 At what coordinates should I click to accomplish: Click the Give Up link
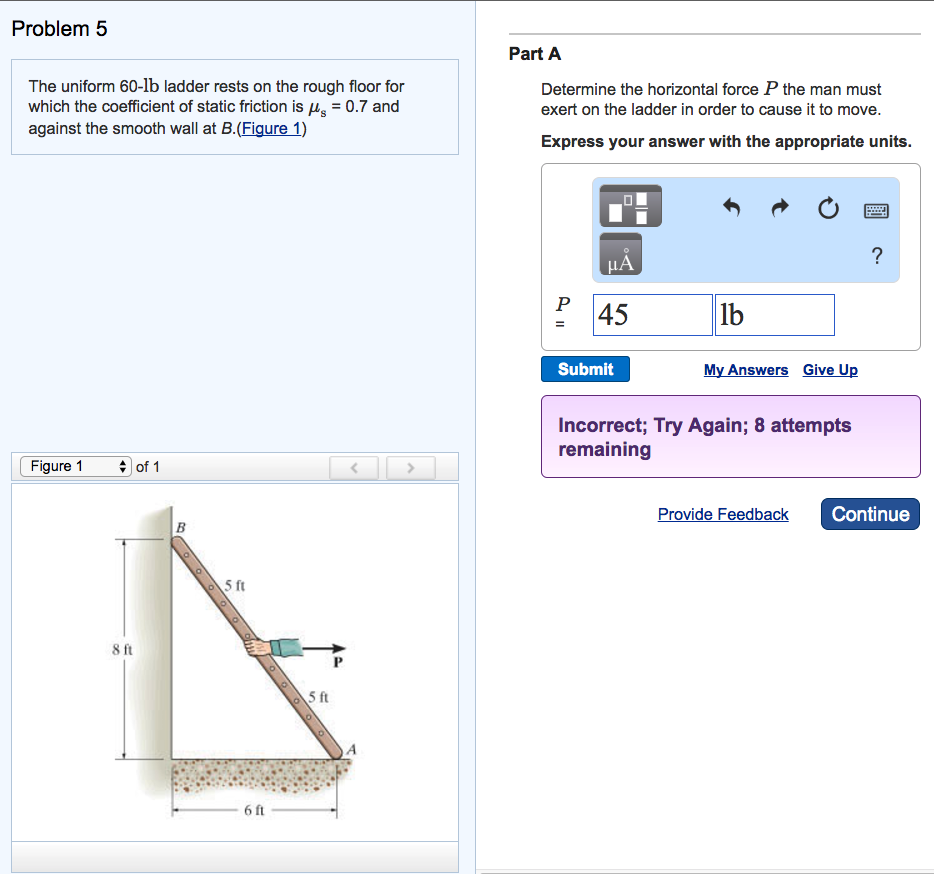830,370
